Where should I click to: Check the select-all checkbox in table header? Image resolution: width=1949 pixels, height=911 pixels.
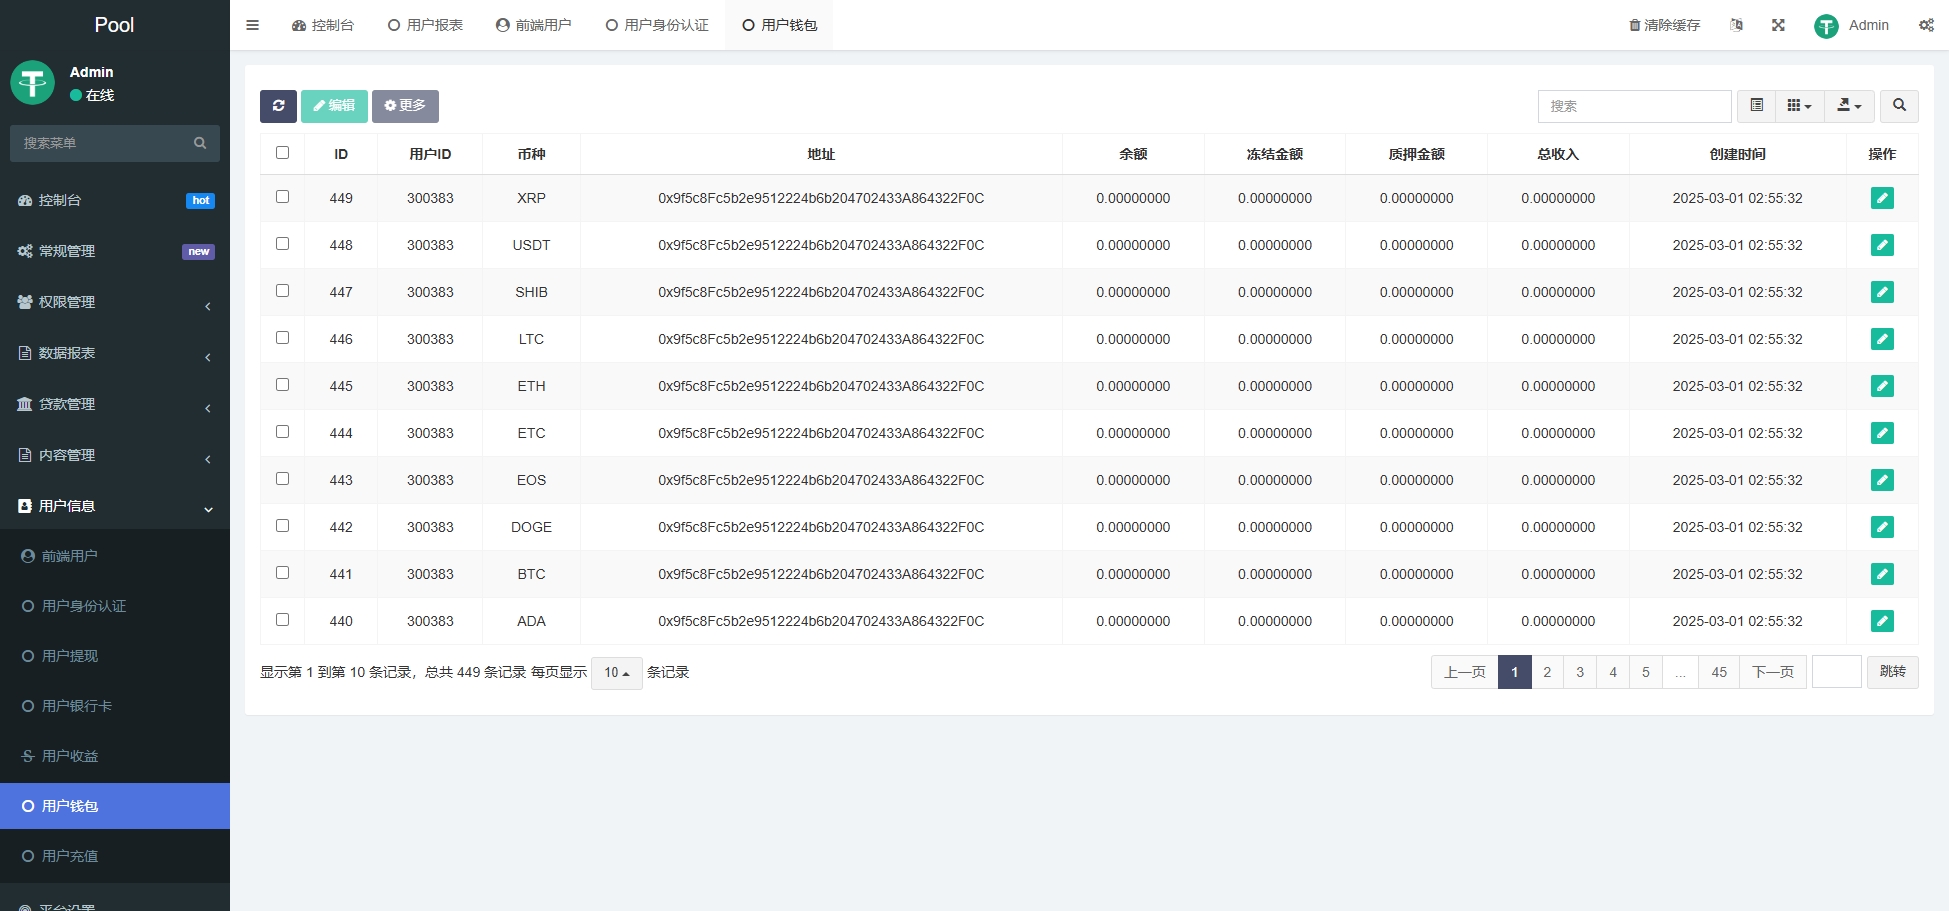tap(282, 153)
